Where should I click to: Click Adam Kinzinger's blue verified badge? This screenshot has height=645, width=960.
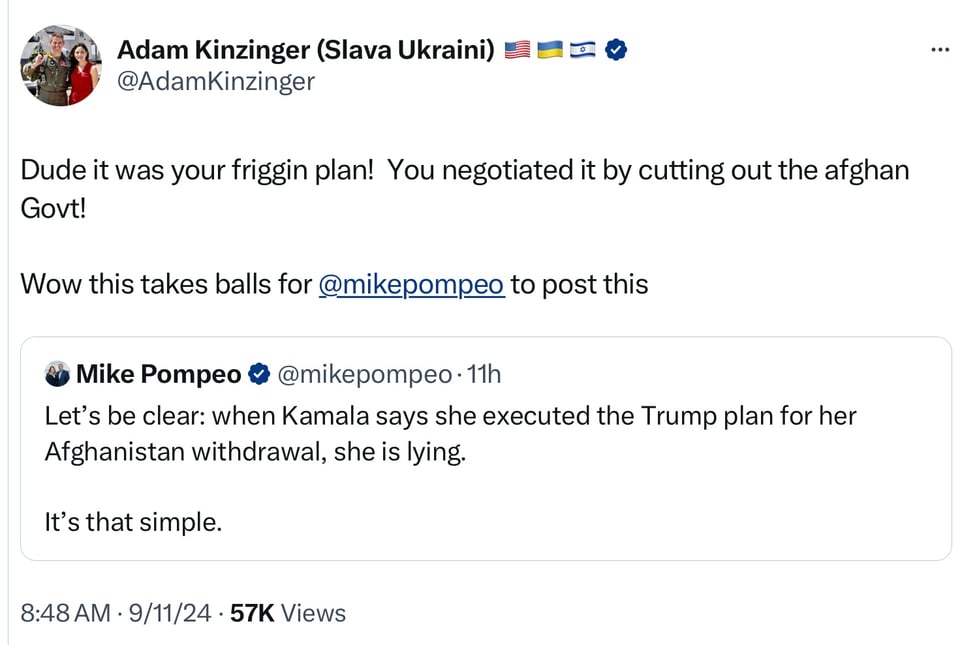(x=617, y=49)
